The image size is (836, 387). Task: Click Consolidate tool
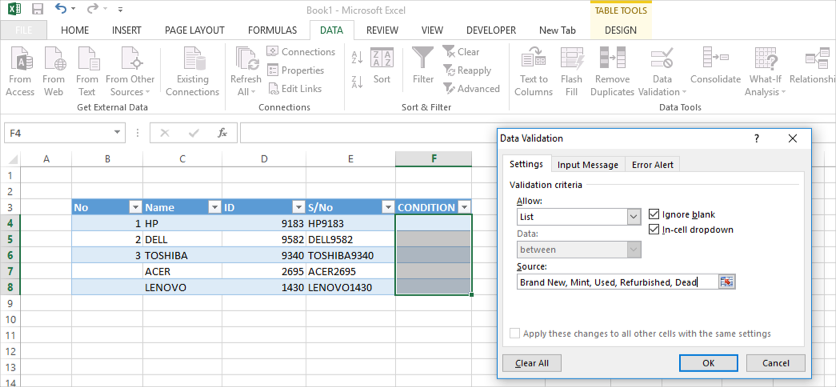pyautogui.click(x=716, y=66)
